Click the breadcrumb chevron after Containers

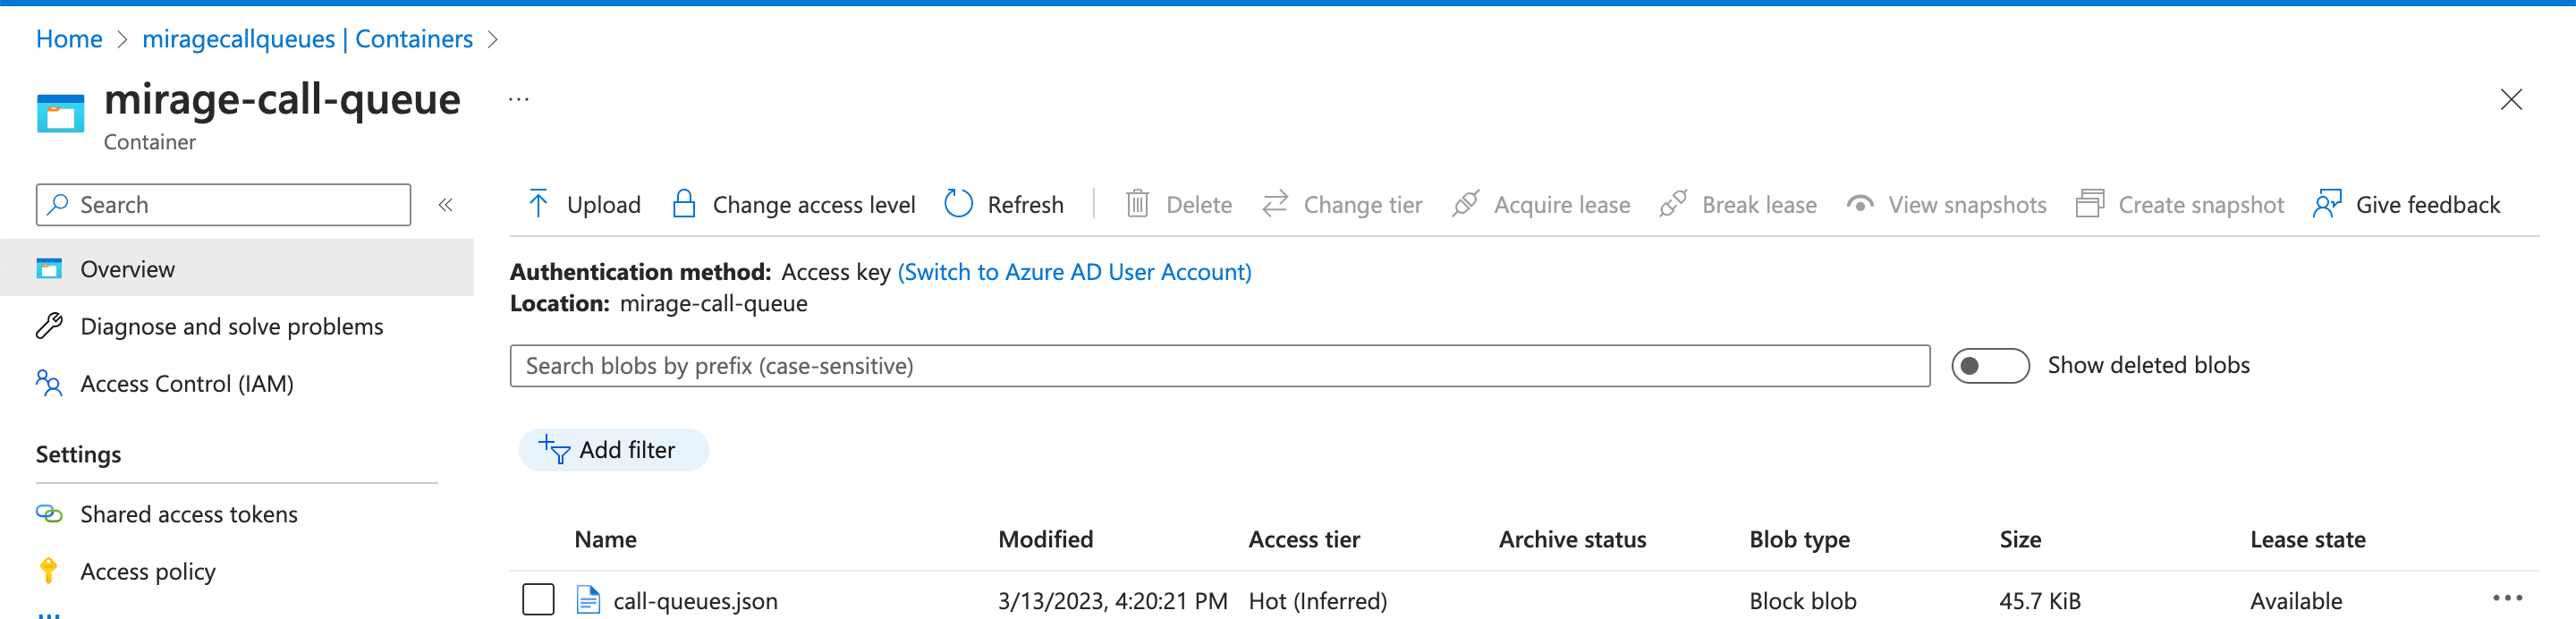pos(493,39)
